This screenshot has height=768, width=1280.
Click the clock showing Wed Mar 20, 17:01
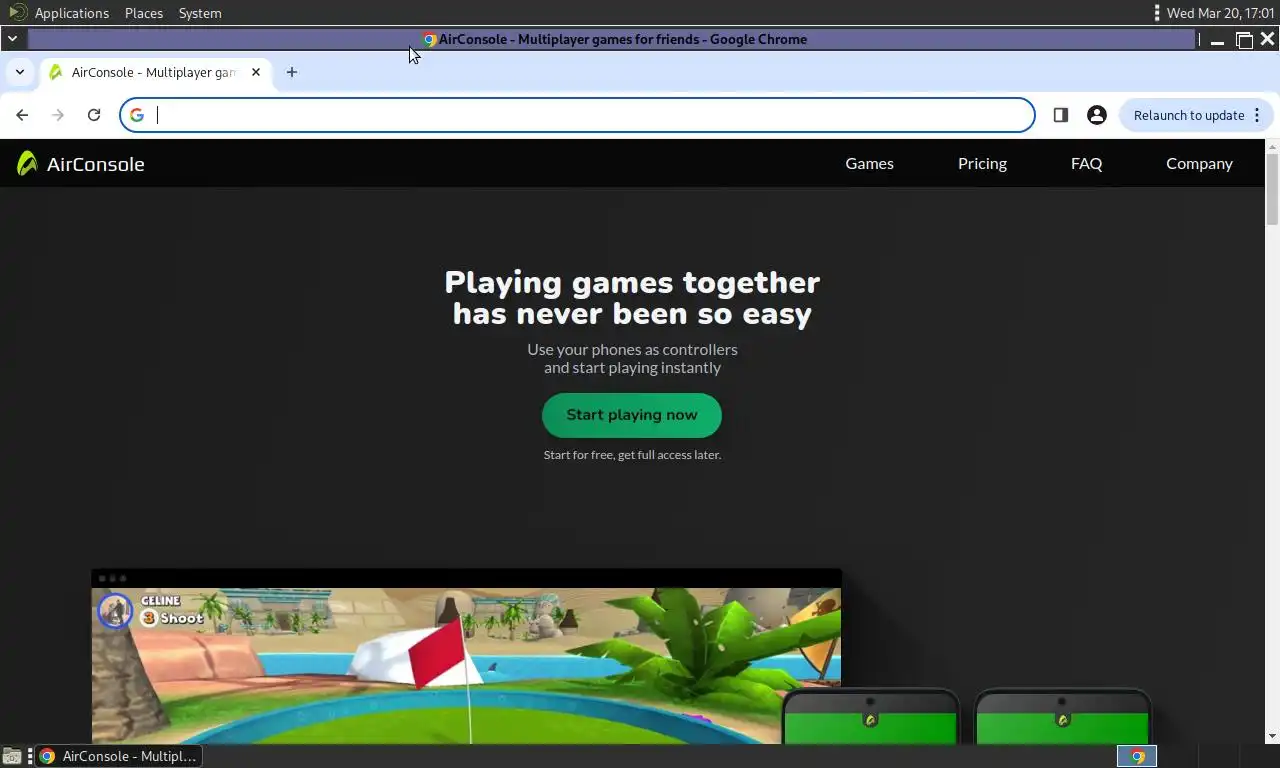pyautogui.click(x=1220, y=13)
